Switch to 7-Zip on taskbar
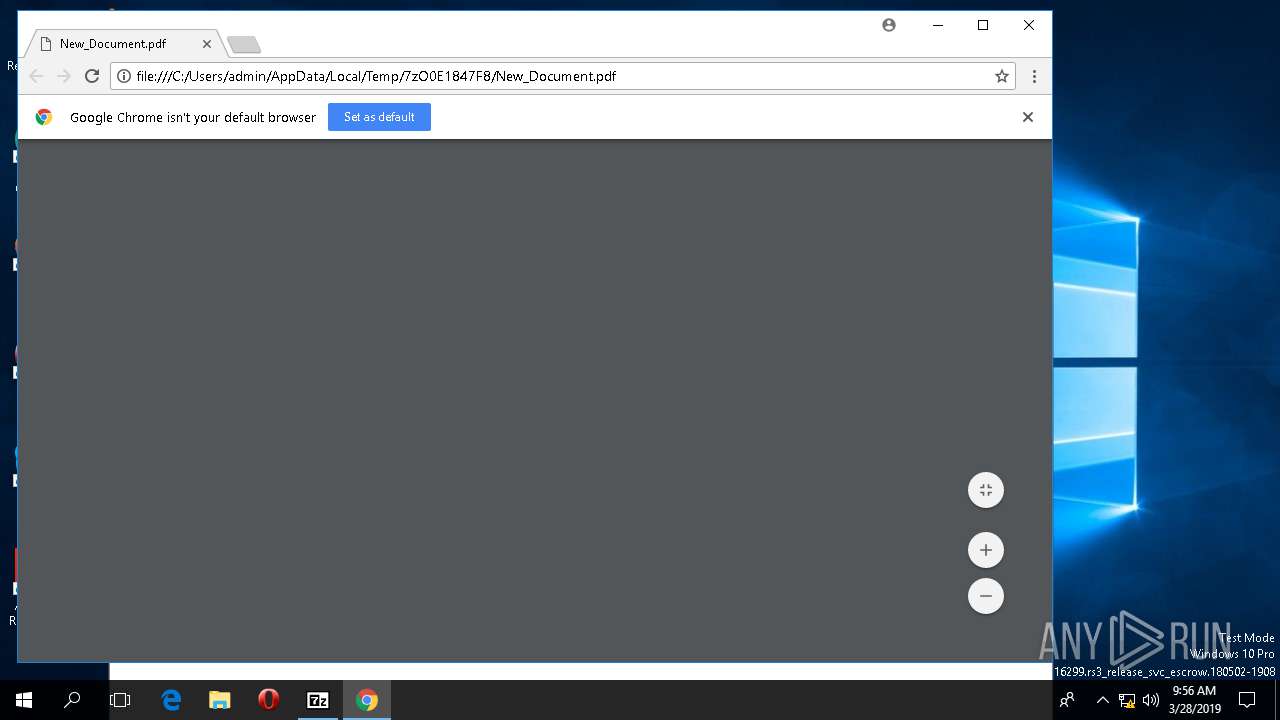Screen dimensions: 1280x720 coord(318,700)
